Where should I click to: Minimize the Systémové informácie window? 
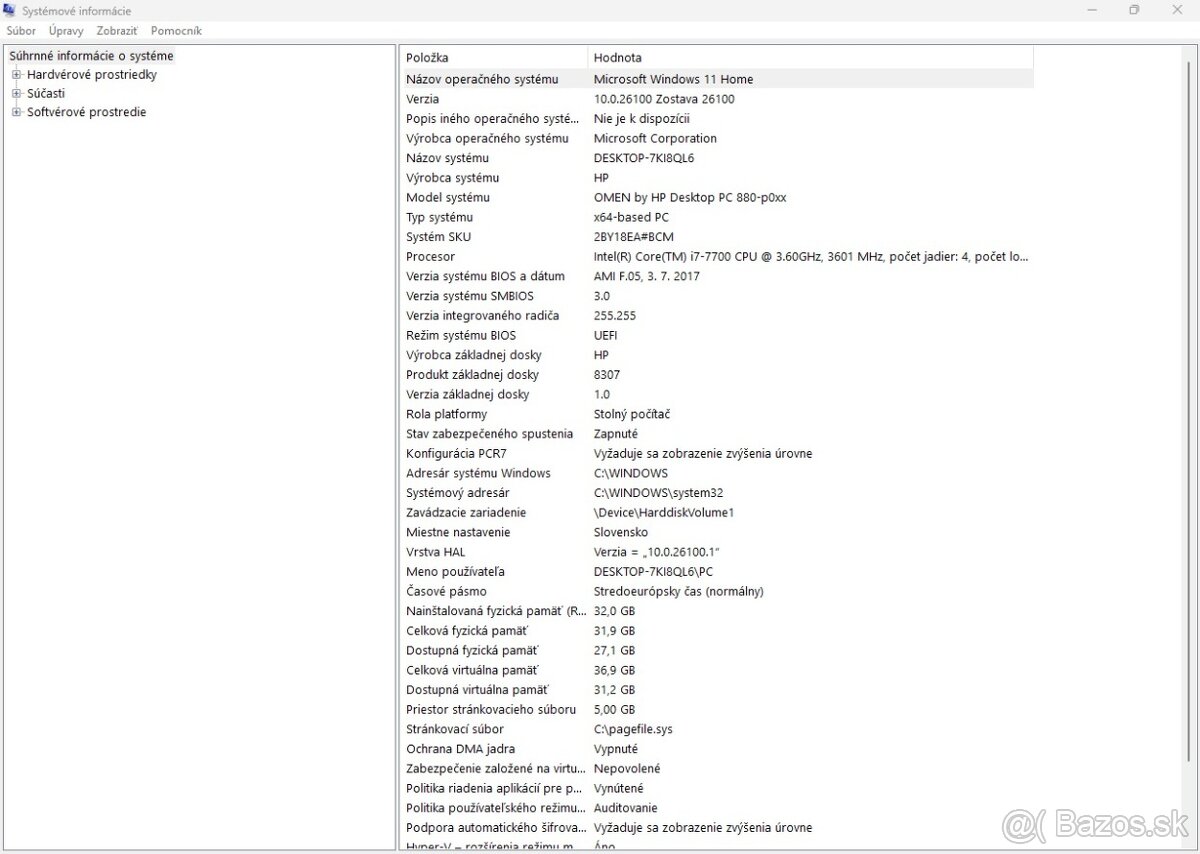point(1090,10)
